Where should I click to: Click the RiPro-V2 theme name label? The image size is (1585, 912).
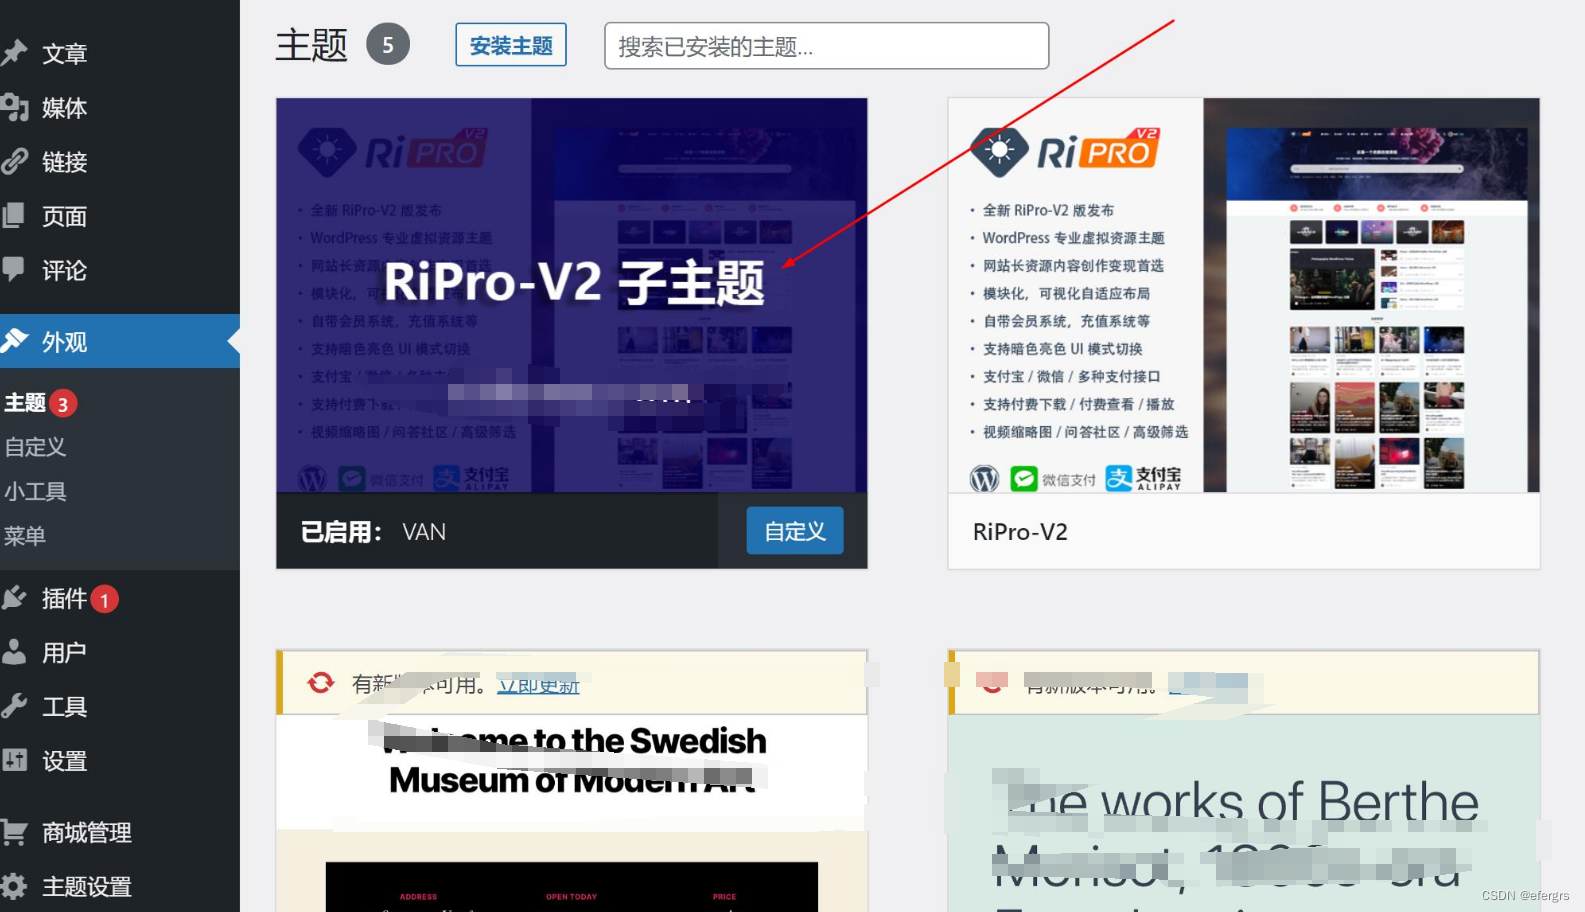coord(1020,532)
